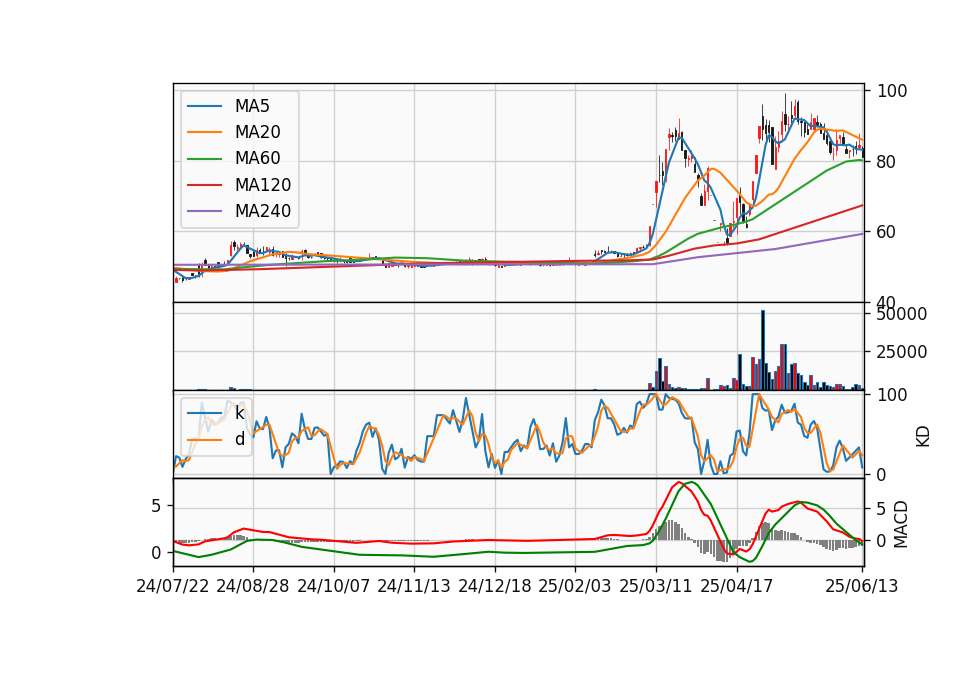Image resolution: width=960 pixels, height=690 pixels.
Task: Click the MA240 legend label
Action: [x=263, y=211]
